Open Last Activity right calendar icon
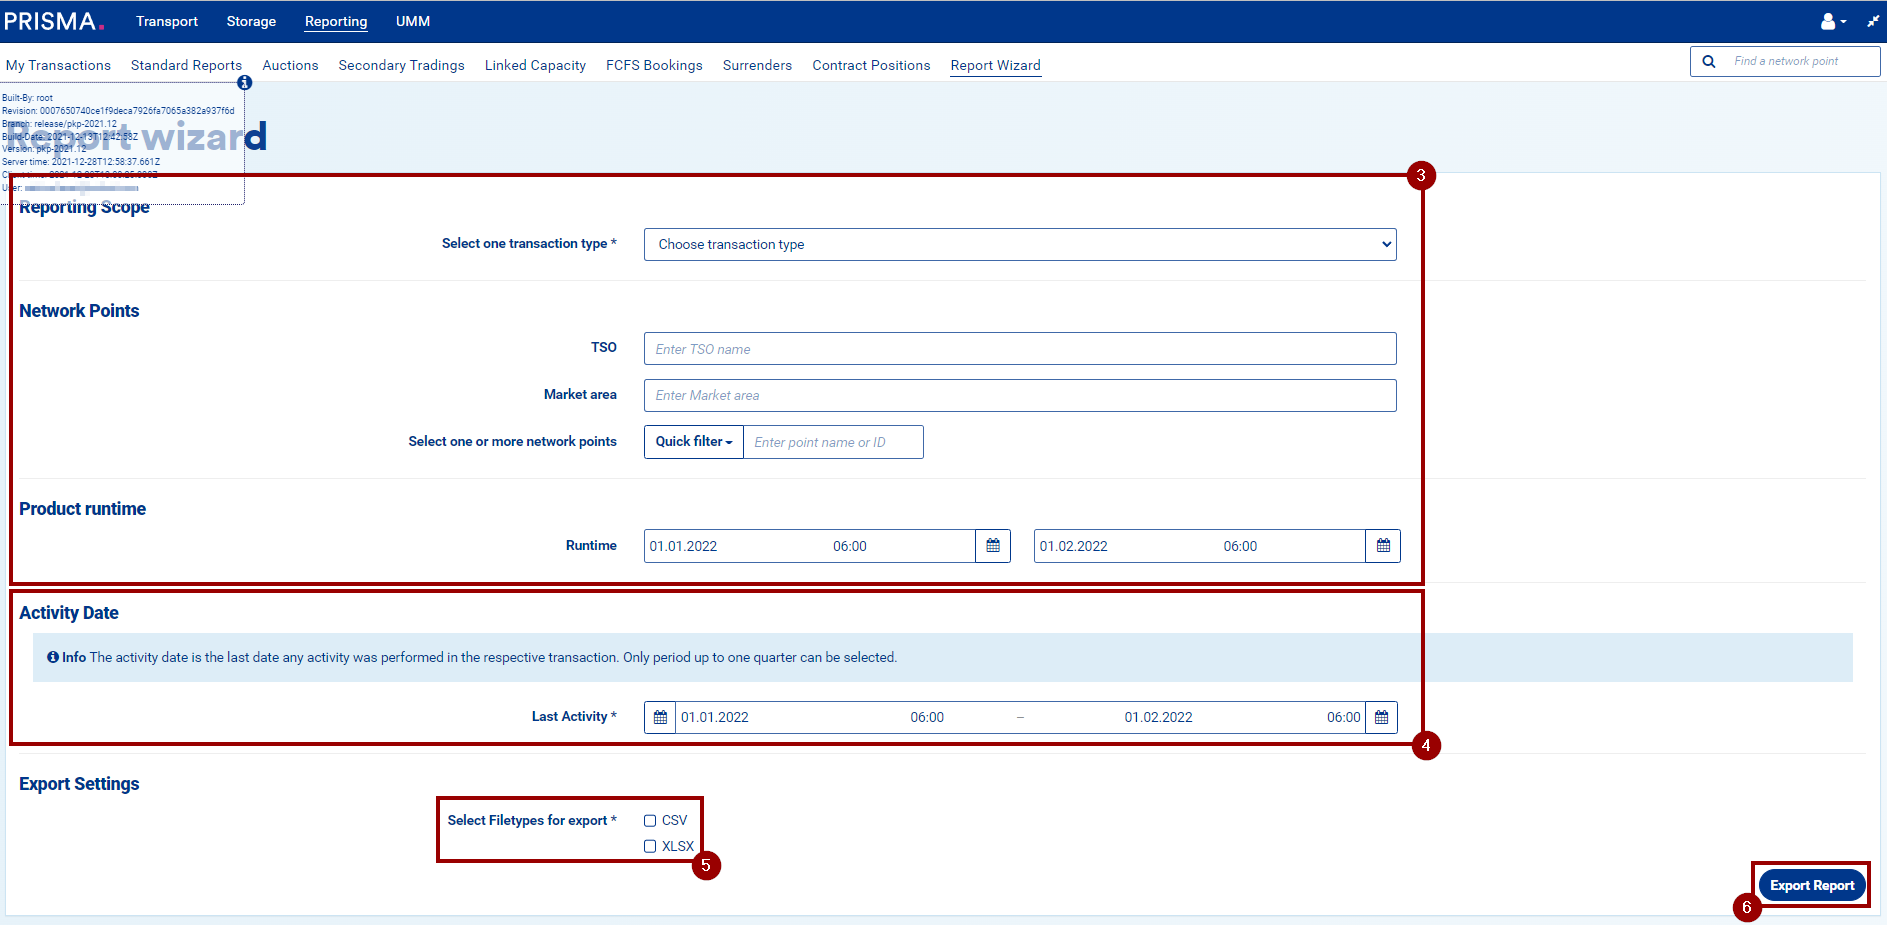Image resolution: width=1887 pixels, height=925 pixels. tap(1381, 717)
